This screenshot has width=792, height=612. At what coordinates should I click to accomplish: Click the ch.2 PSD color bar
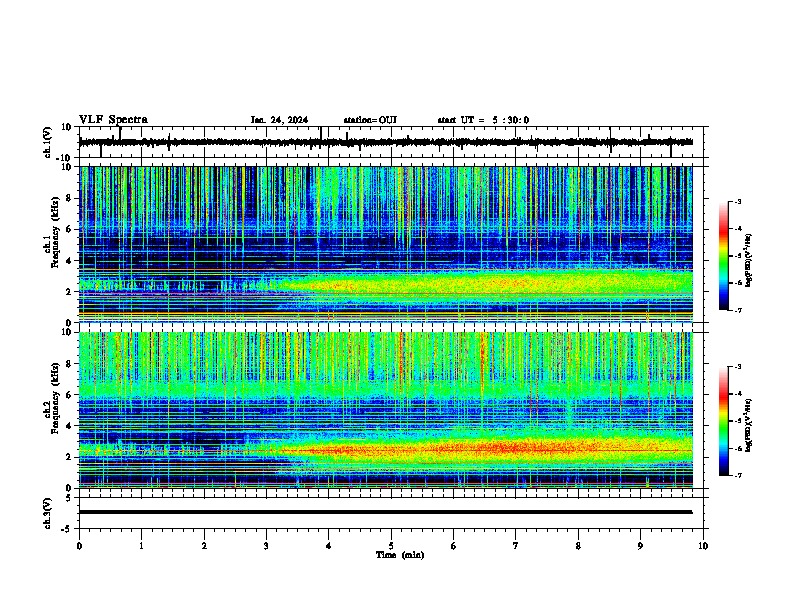point(724,421)
